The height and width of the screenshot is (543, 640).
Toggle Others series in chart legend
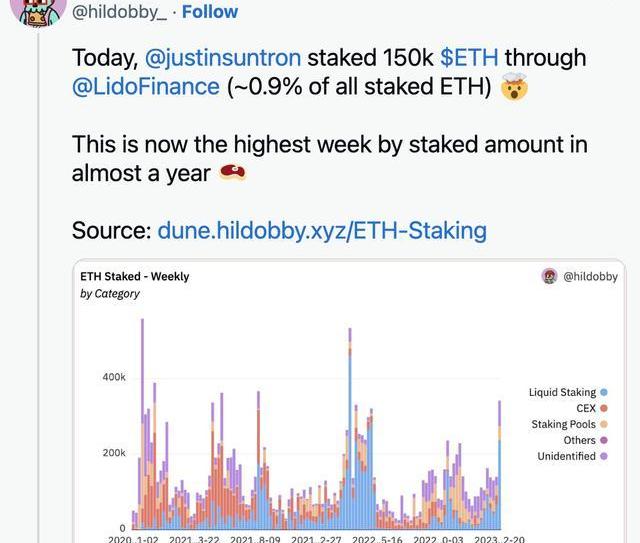pyautogui.click(x=604, y=440)
